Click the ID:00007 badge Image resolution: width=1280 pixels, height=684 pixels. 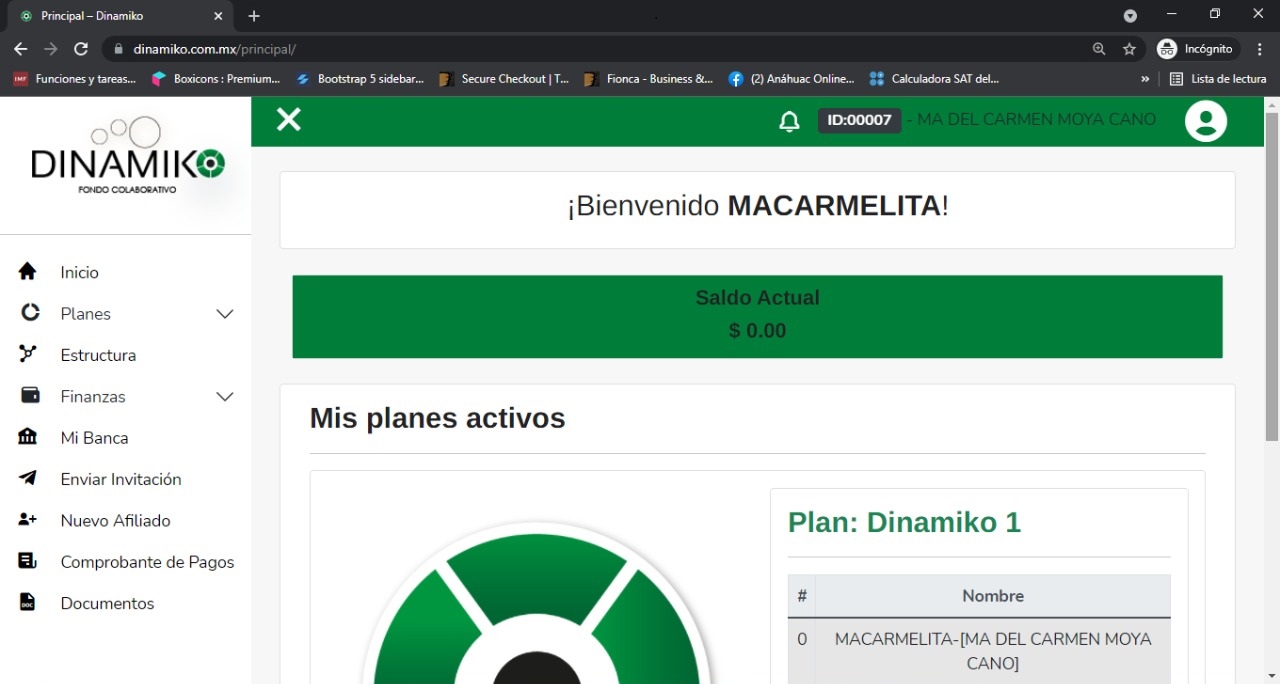tap(859, 120)
